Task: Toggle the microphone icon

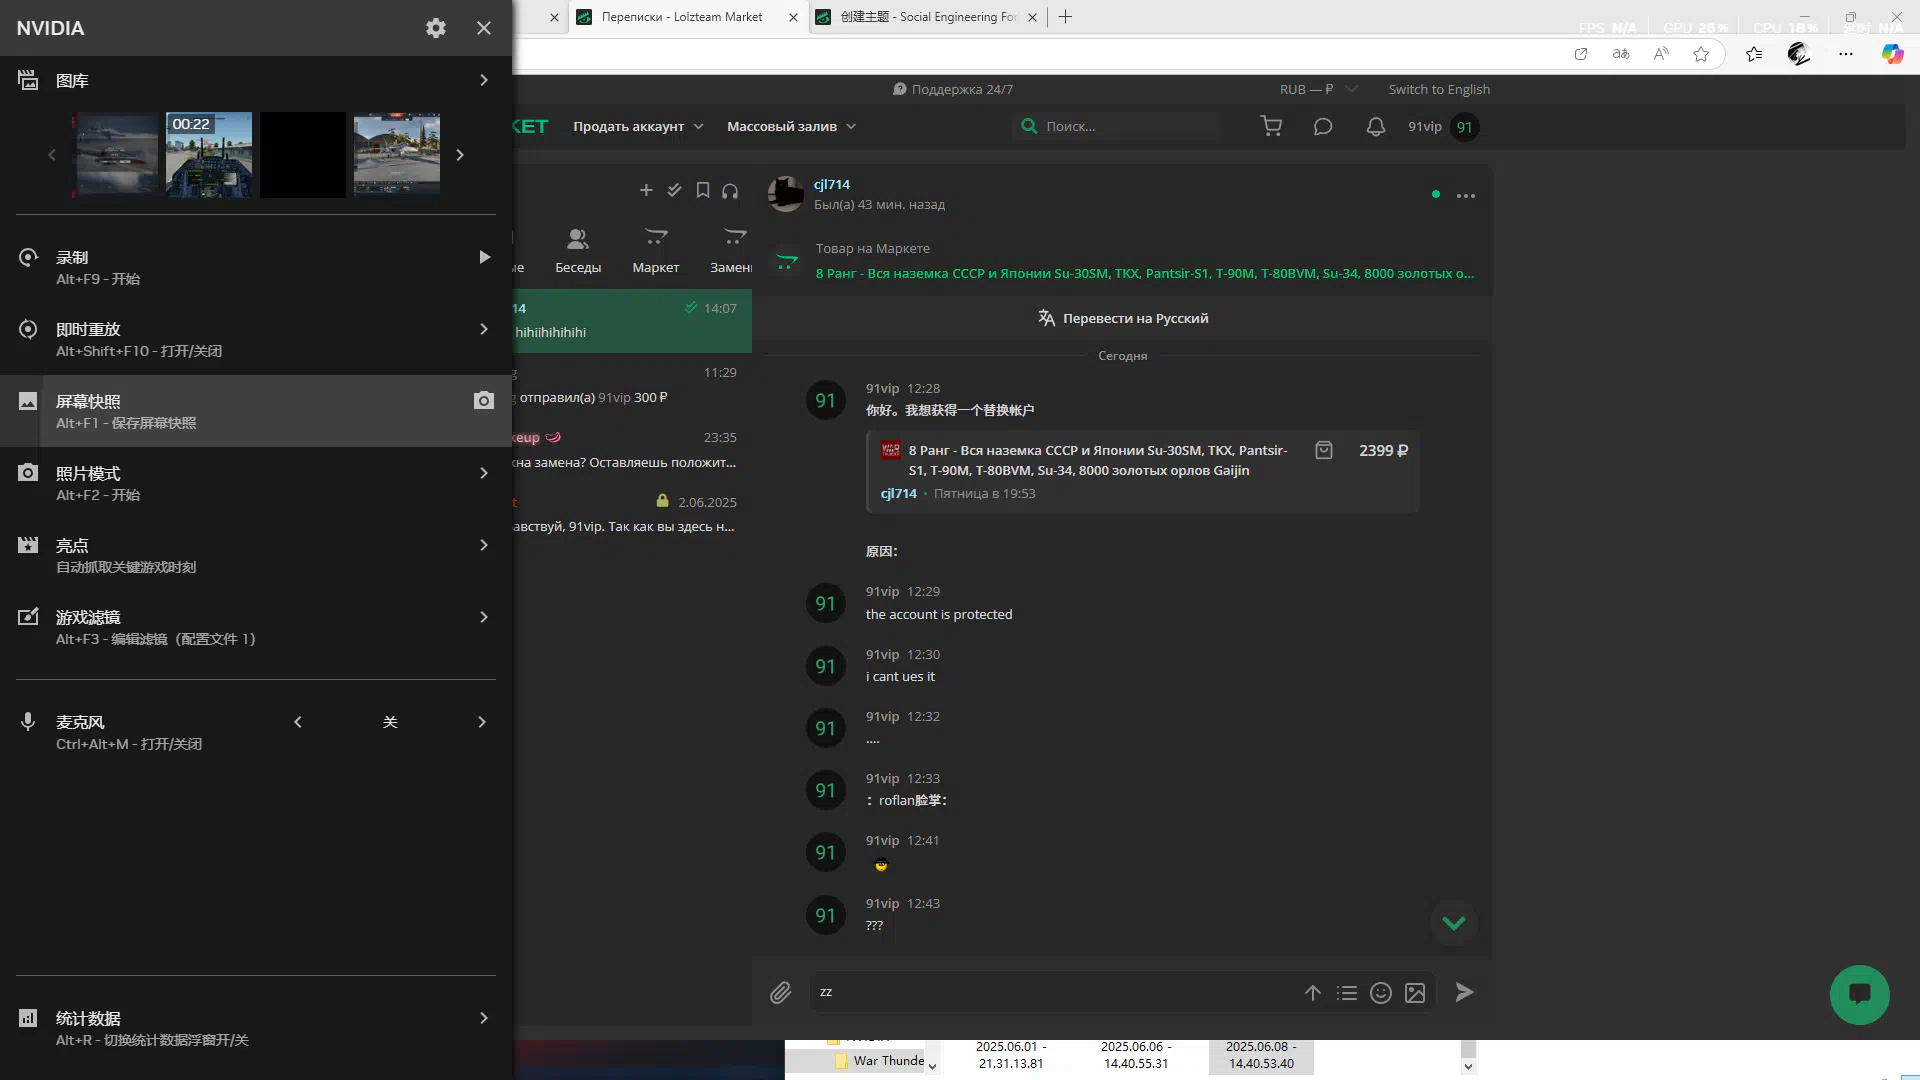Action: 28,722
